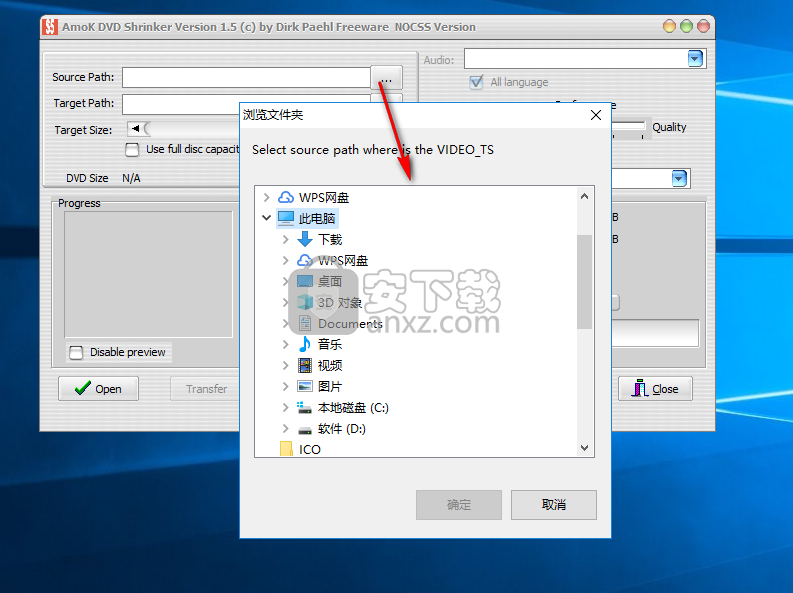This screenshot has width=793, height=593.
Task: Select 软件 (D:) in the tree
Action: pos(341,429)
